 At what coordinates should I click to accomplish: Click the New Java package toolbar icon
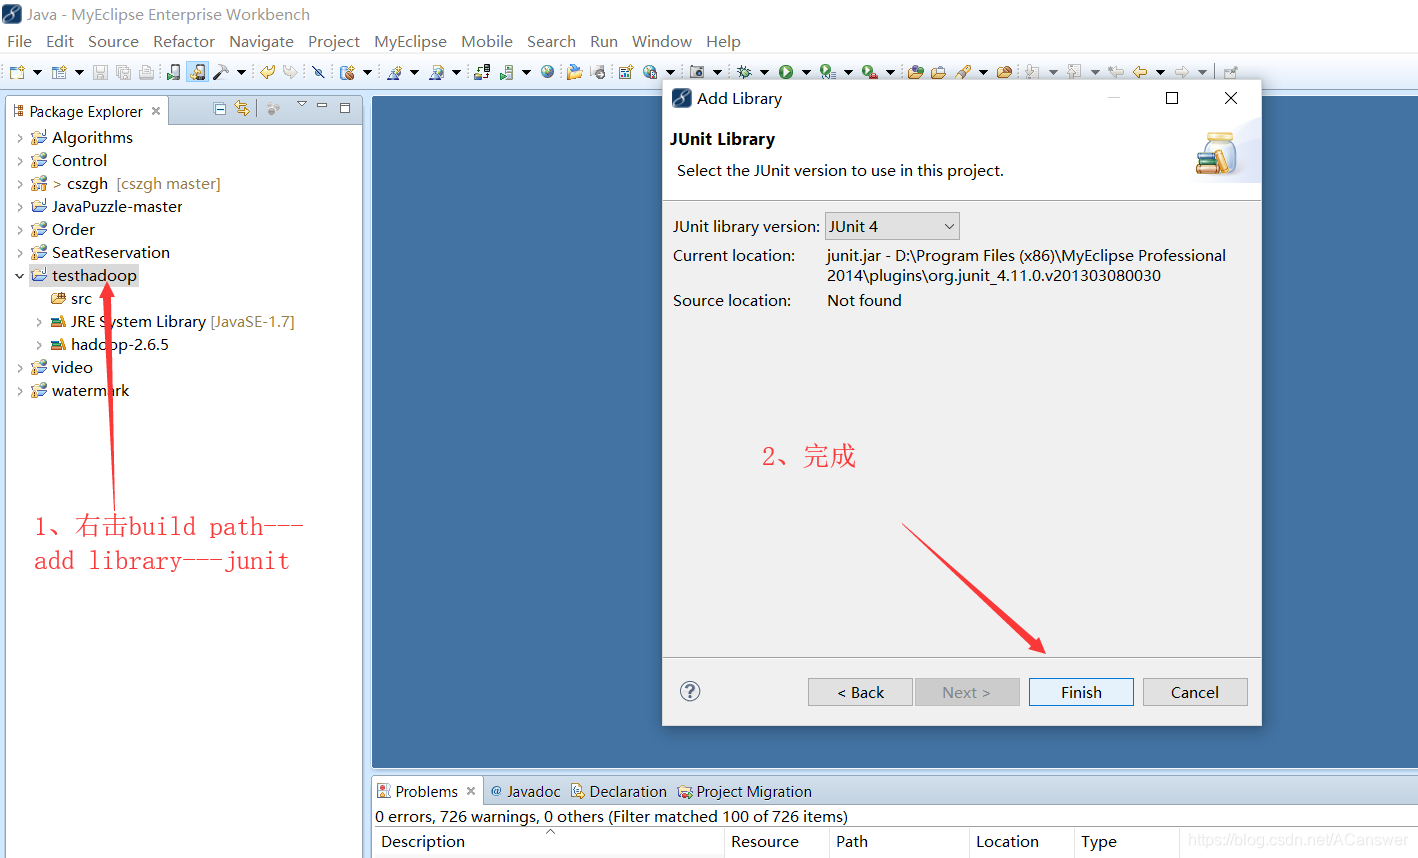pyautogui.click(x=347, y=72)
